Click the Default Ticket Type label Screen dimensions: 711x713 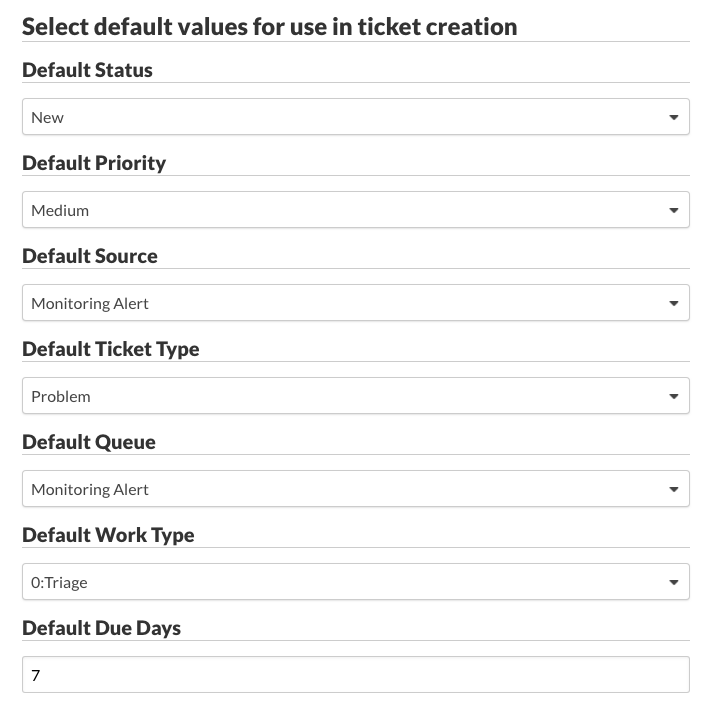pyautogui.click(x=111, y=349)
